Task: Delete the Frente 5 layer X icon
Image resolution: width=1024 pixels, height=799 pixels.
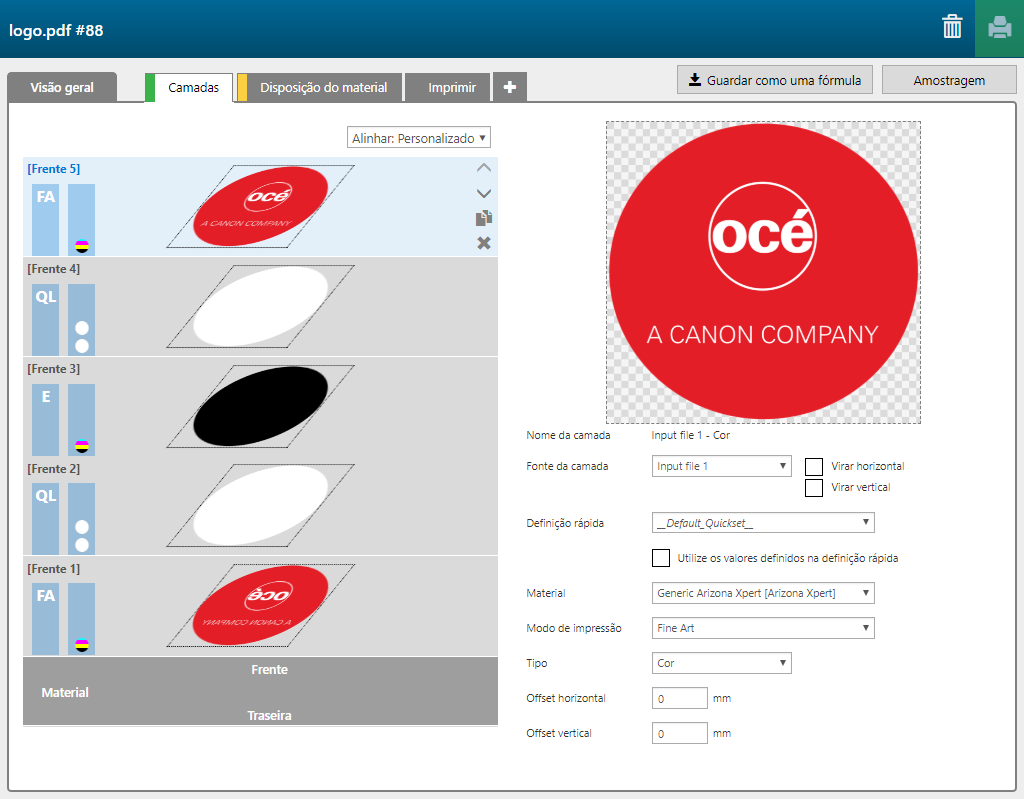Action: point(484,243)
